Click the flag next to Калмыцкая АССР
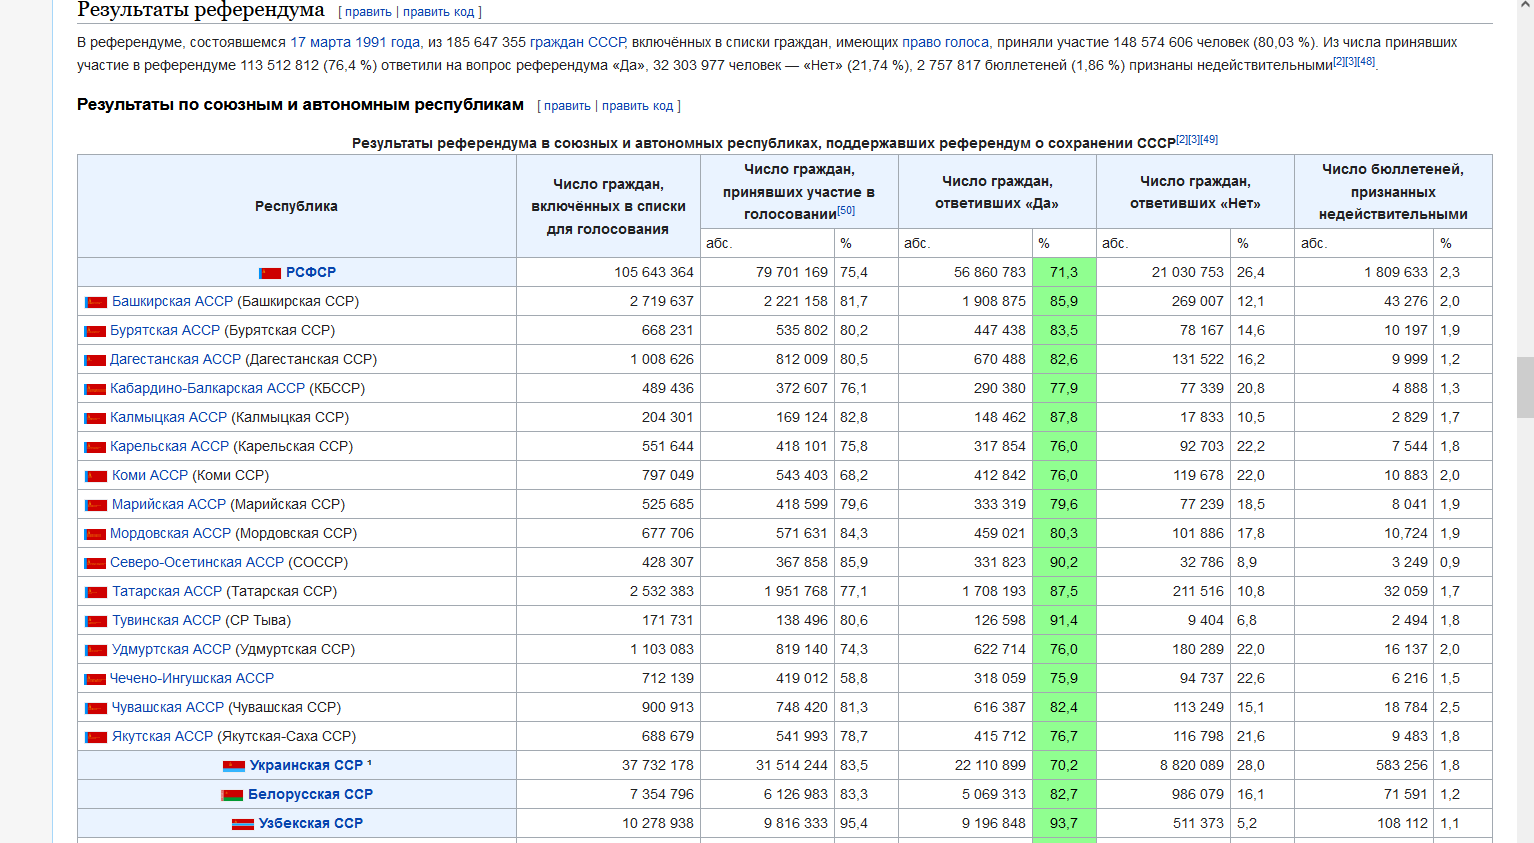Screen dimensions: 1534x843 coord(96,418)
